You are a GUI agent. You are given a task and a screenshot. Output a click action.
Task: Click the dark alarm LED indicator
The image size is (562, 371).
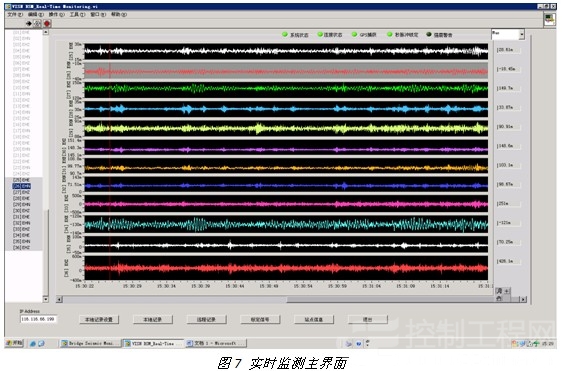coord(429,34)
